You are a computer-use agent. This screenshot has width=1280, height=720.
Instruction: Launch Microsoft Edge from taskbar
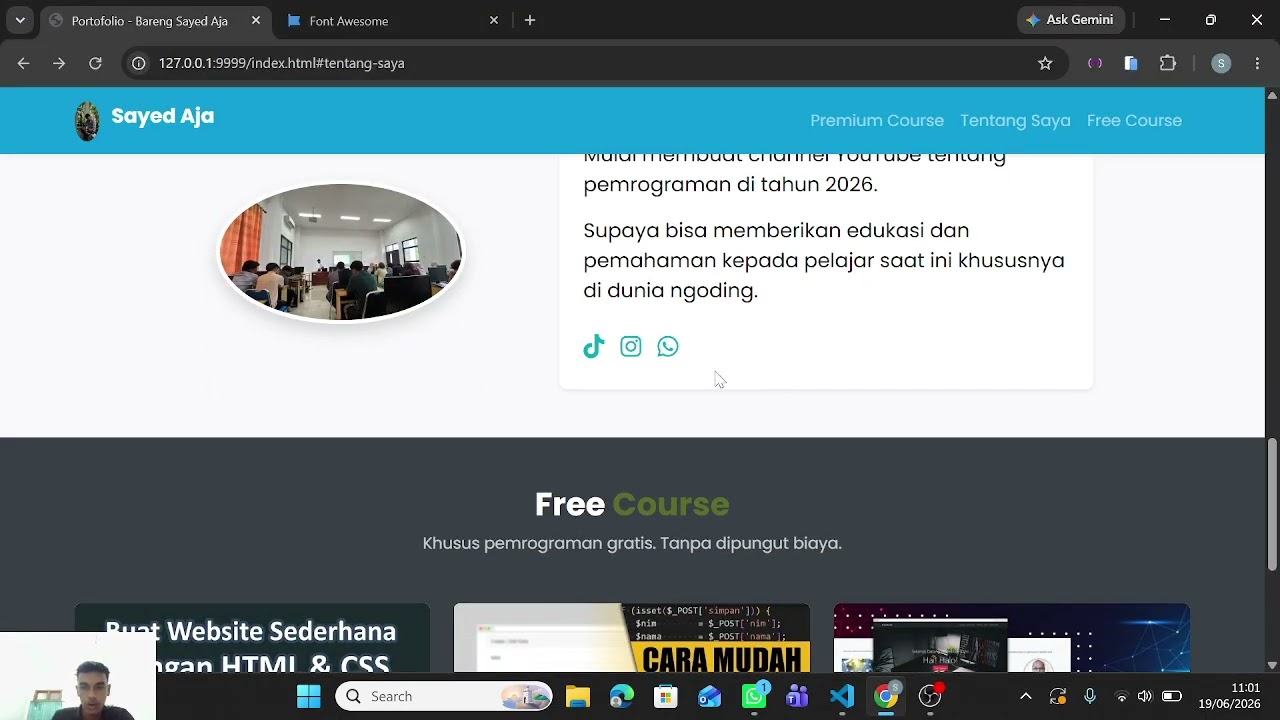[622, 696]
